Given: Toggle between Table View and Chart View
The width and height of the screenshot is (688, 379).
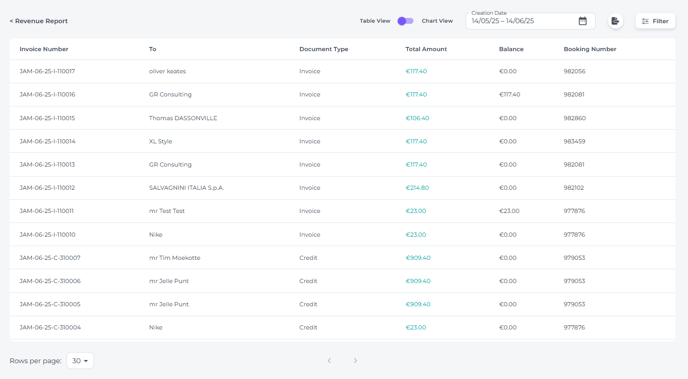Looking at the screenshot, I should (x=405, y=21).
